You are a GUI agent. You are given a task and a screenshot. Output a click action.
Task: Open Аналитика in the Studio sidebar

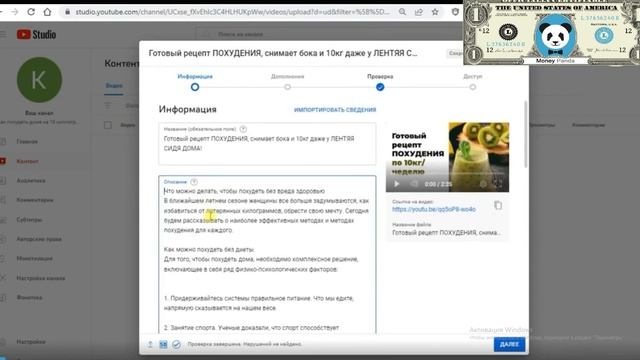tap(31, 180)
